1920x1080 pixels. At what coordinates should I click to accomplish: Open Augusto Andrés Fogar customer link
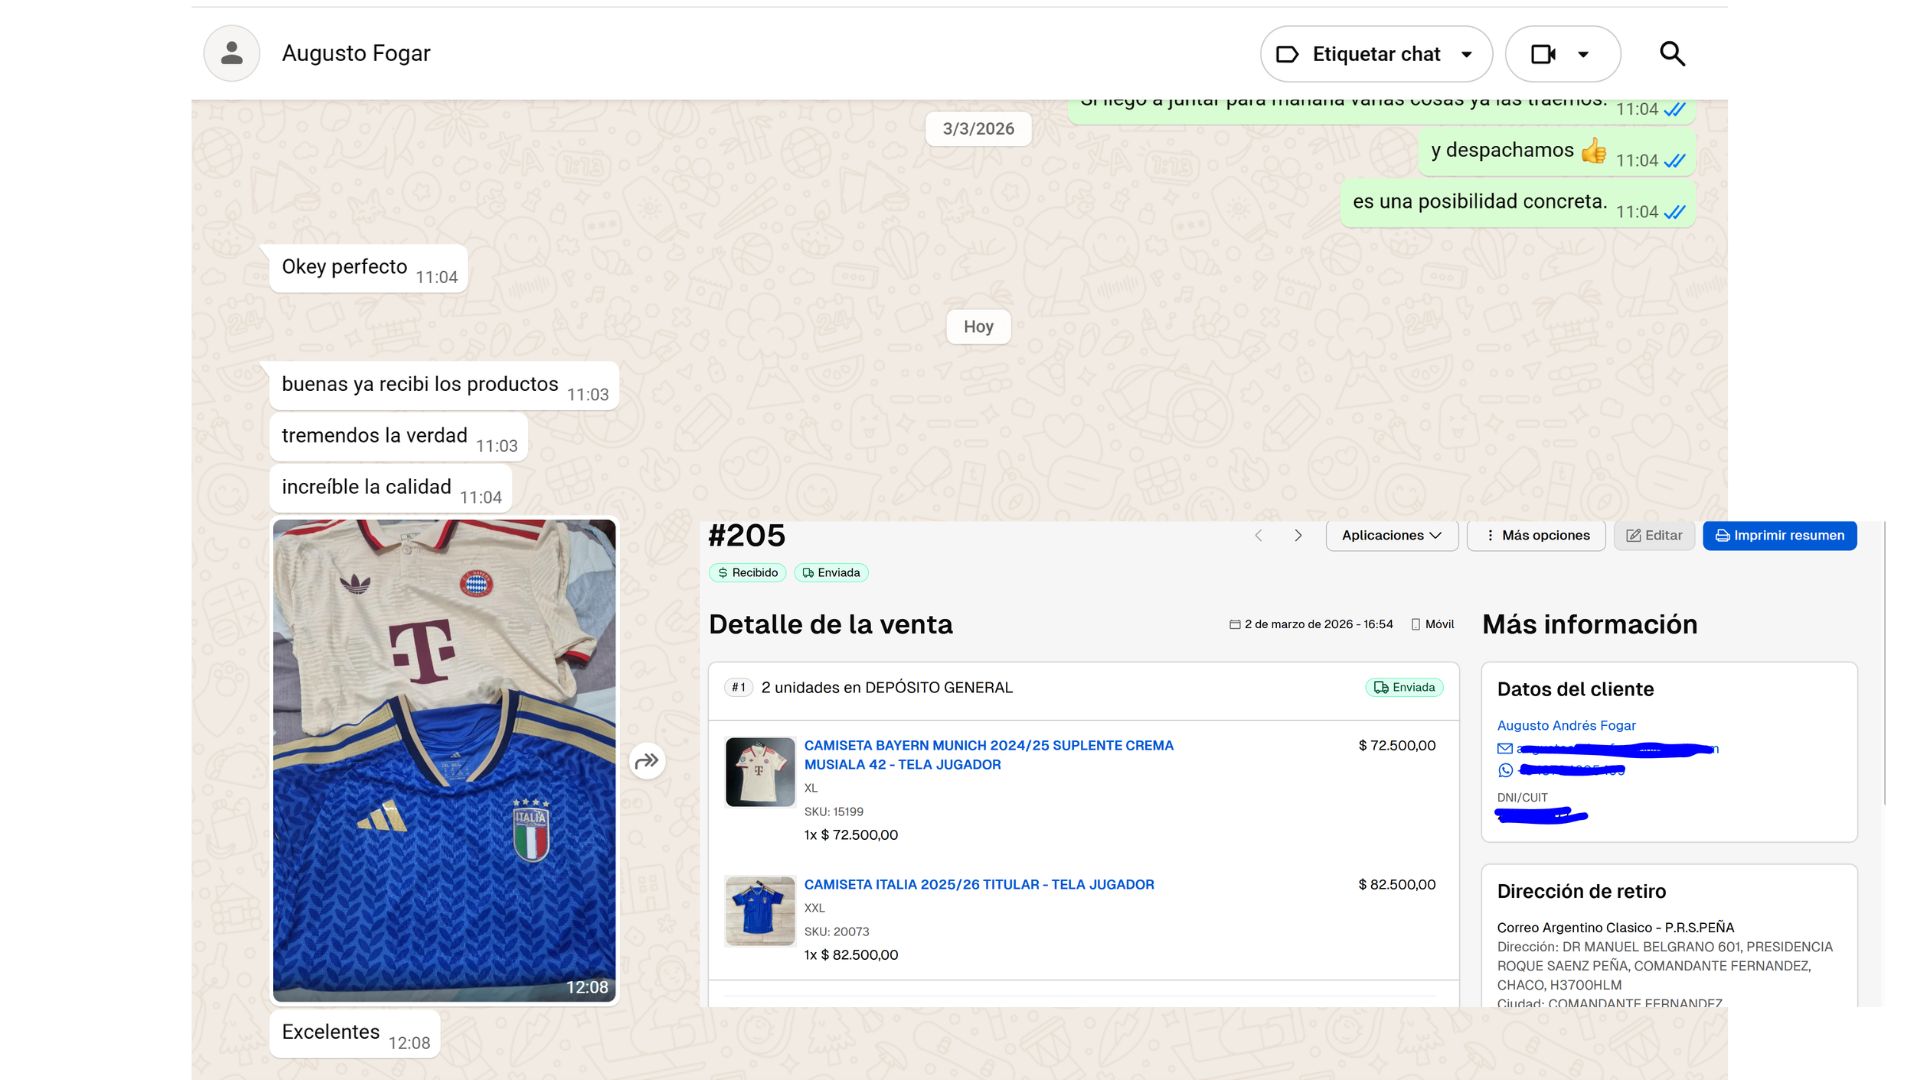(1566, 726)
